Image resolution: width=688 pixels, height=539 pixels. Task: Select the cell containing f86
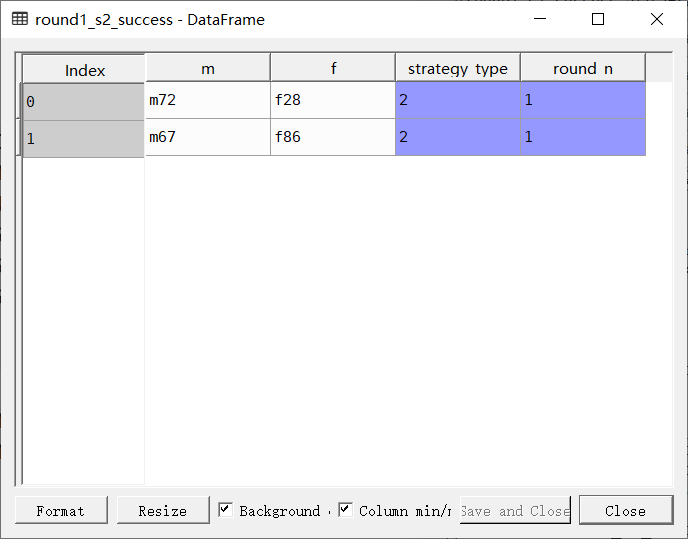click(333, 137)
